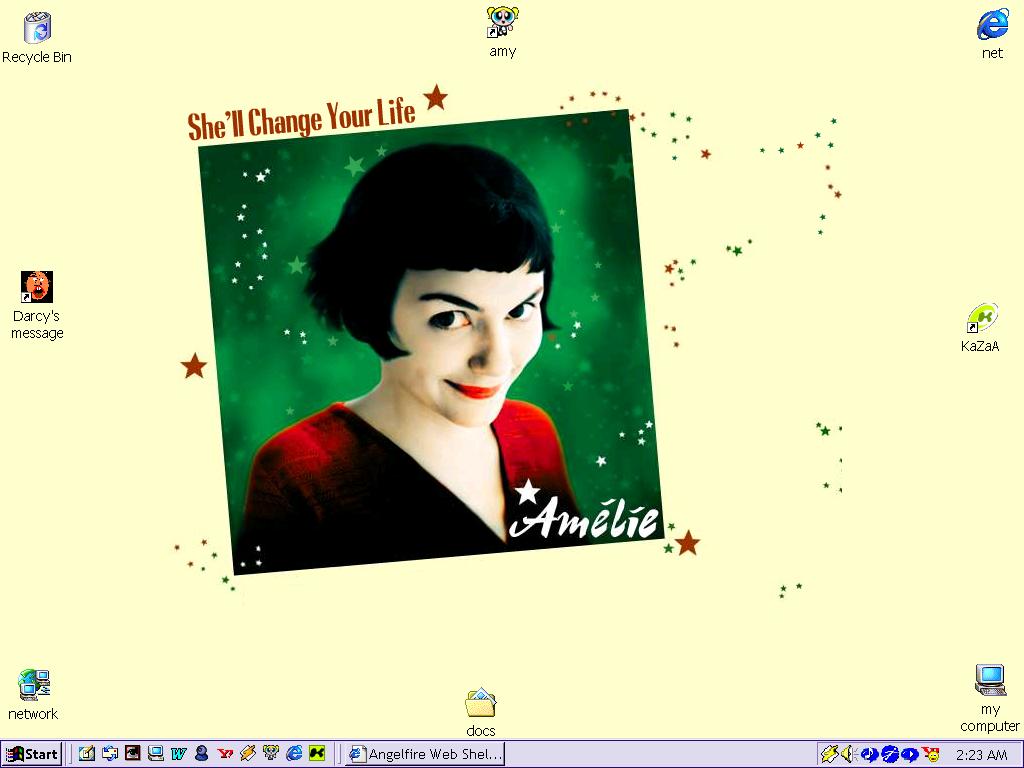The height and width of the screenshot is (768, 1024).
Task: Launch KaZaA from the quick launch bar
Action: 317,754
